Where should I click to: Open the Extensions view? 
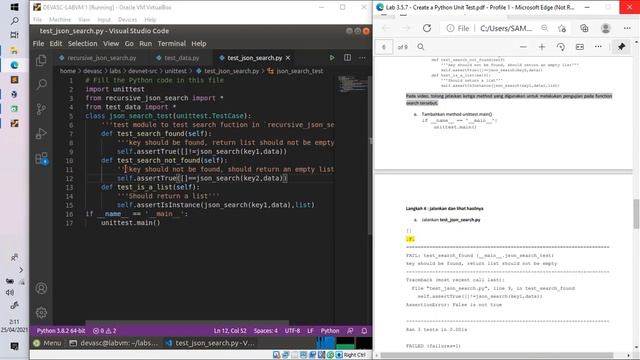[x=41, y=158]
